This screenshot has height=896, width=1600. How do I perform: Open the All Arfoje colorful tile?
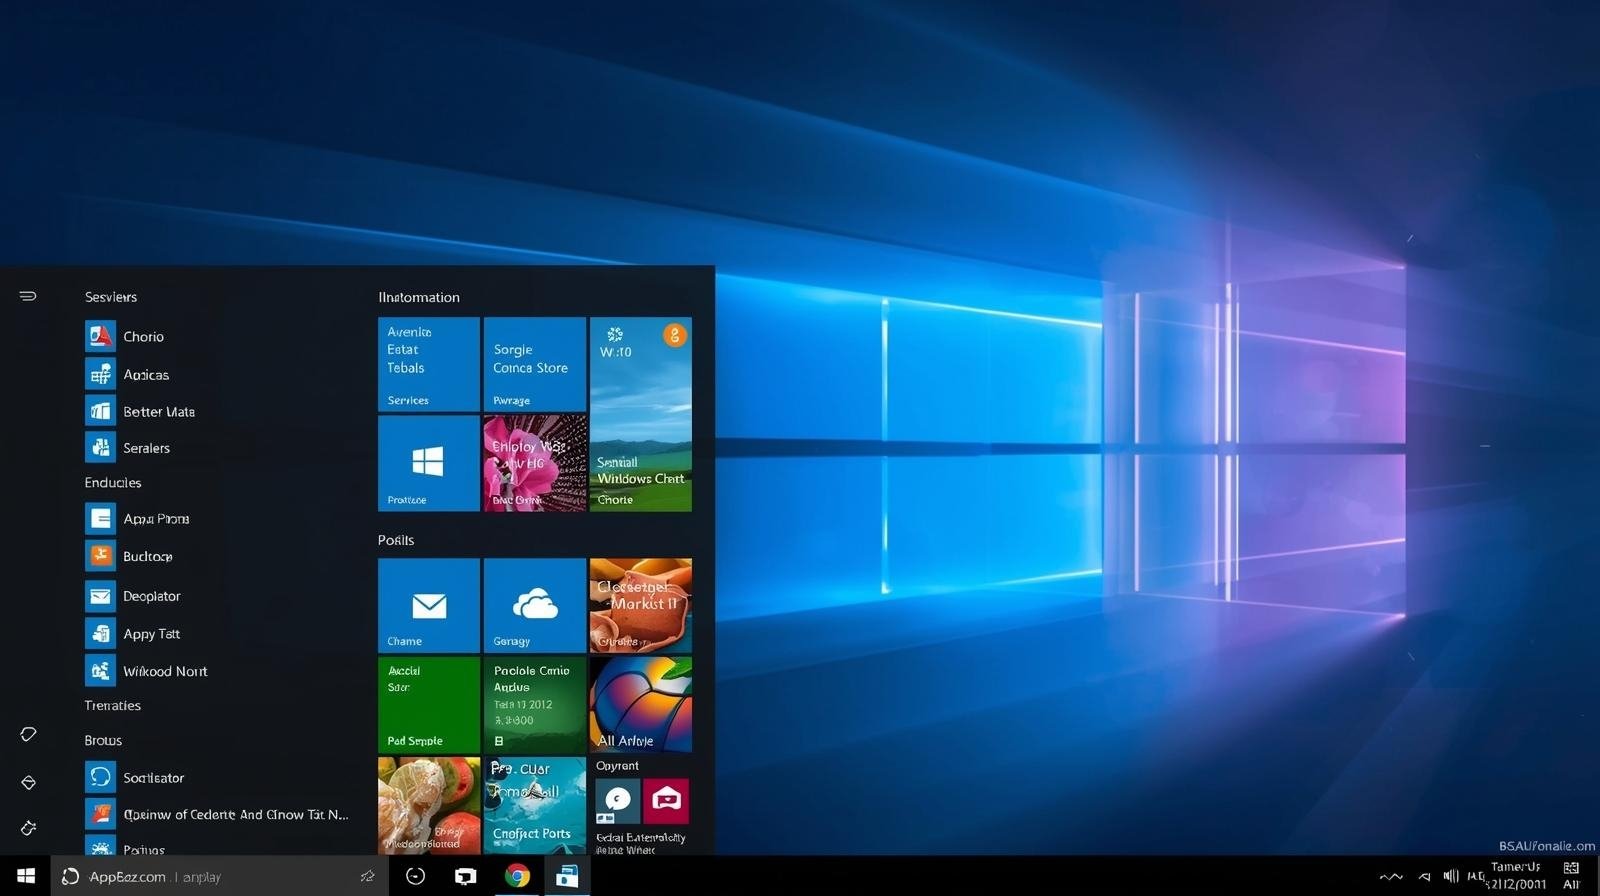point(641,704)
